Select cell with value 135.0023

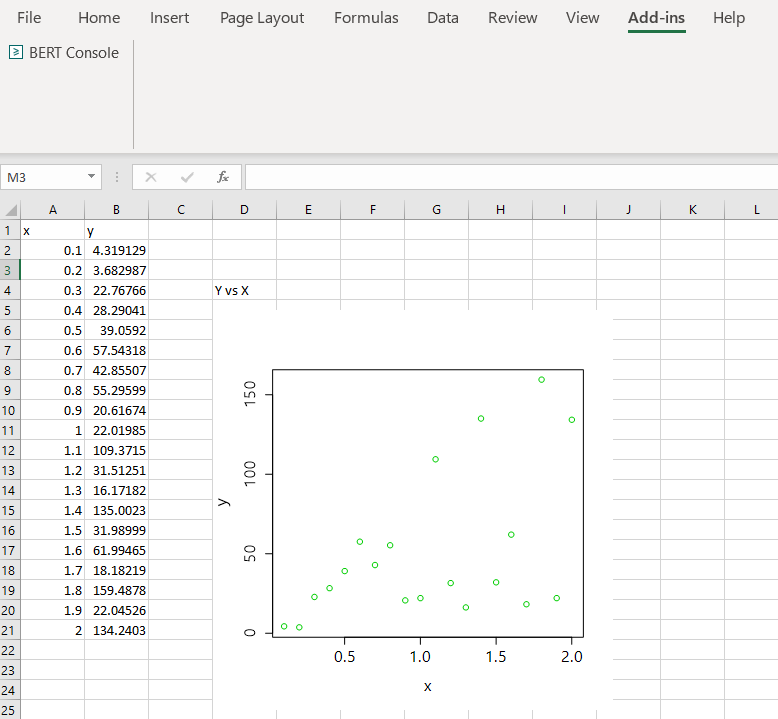[116, 510]
